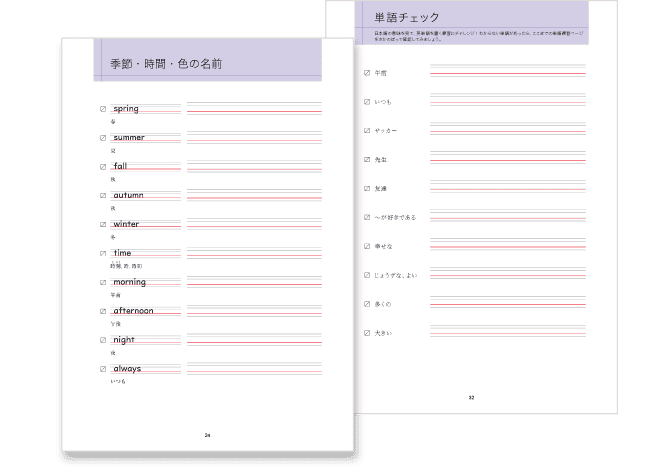Viewport: 670px width, 472px height.
Task: Click page number 24 at bottom
Action: pyautogui.click(x=207, y=435)
